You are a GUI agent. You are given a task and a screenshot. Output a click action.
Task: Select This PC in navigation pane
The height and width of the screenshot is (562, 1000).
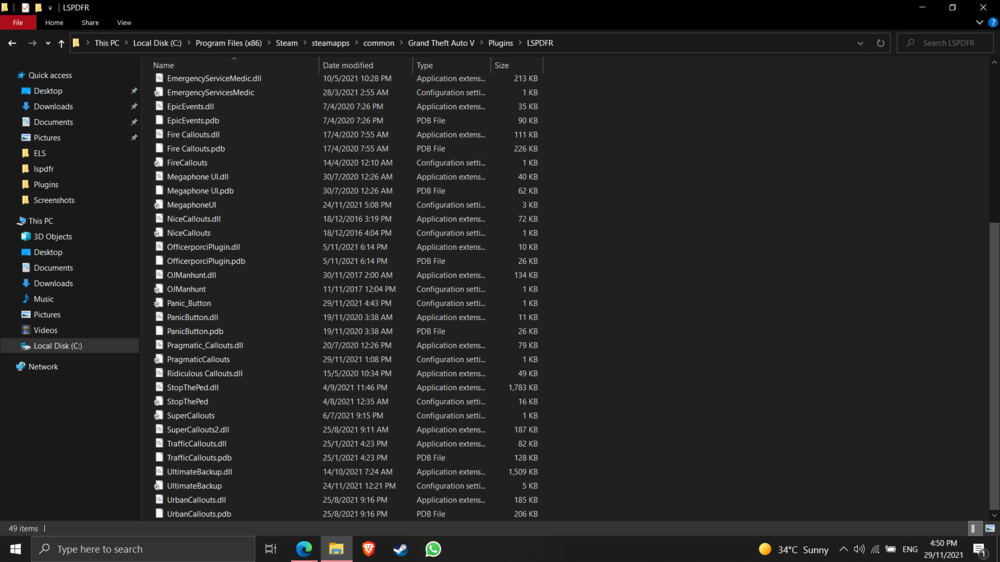point(40,221)
